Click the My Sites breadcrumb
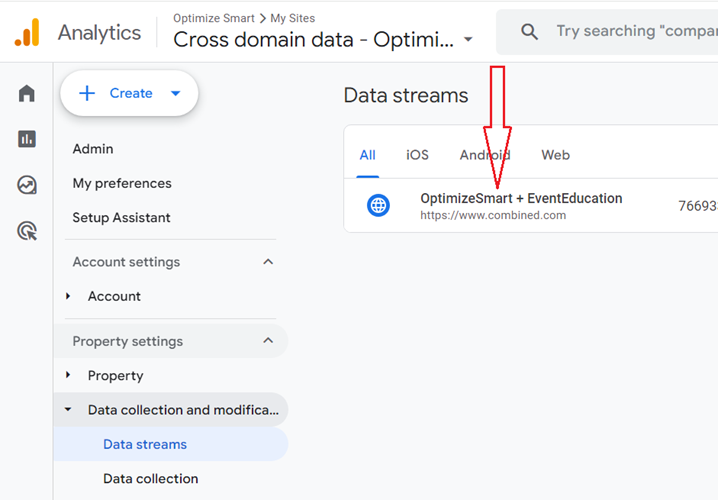 (x=293, y=18)
